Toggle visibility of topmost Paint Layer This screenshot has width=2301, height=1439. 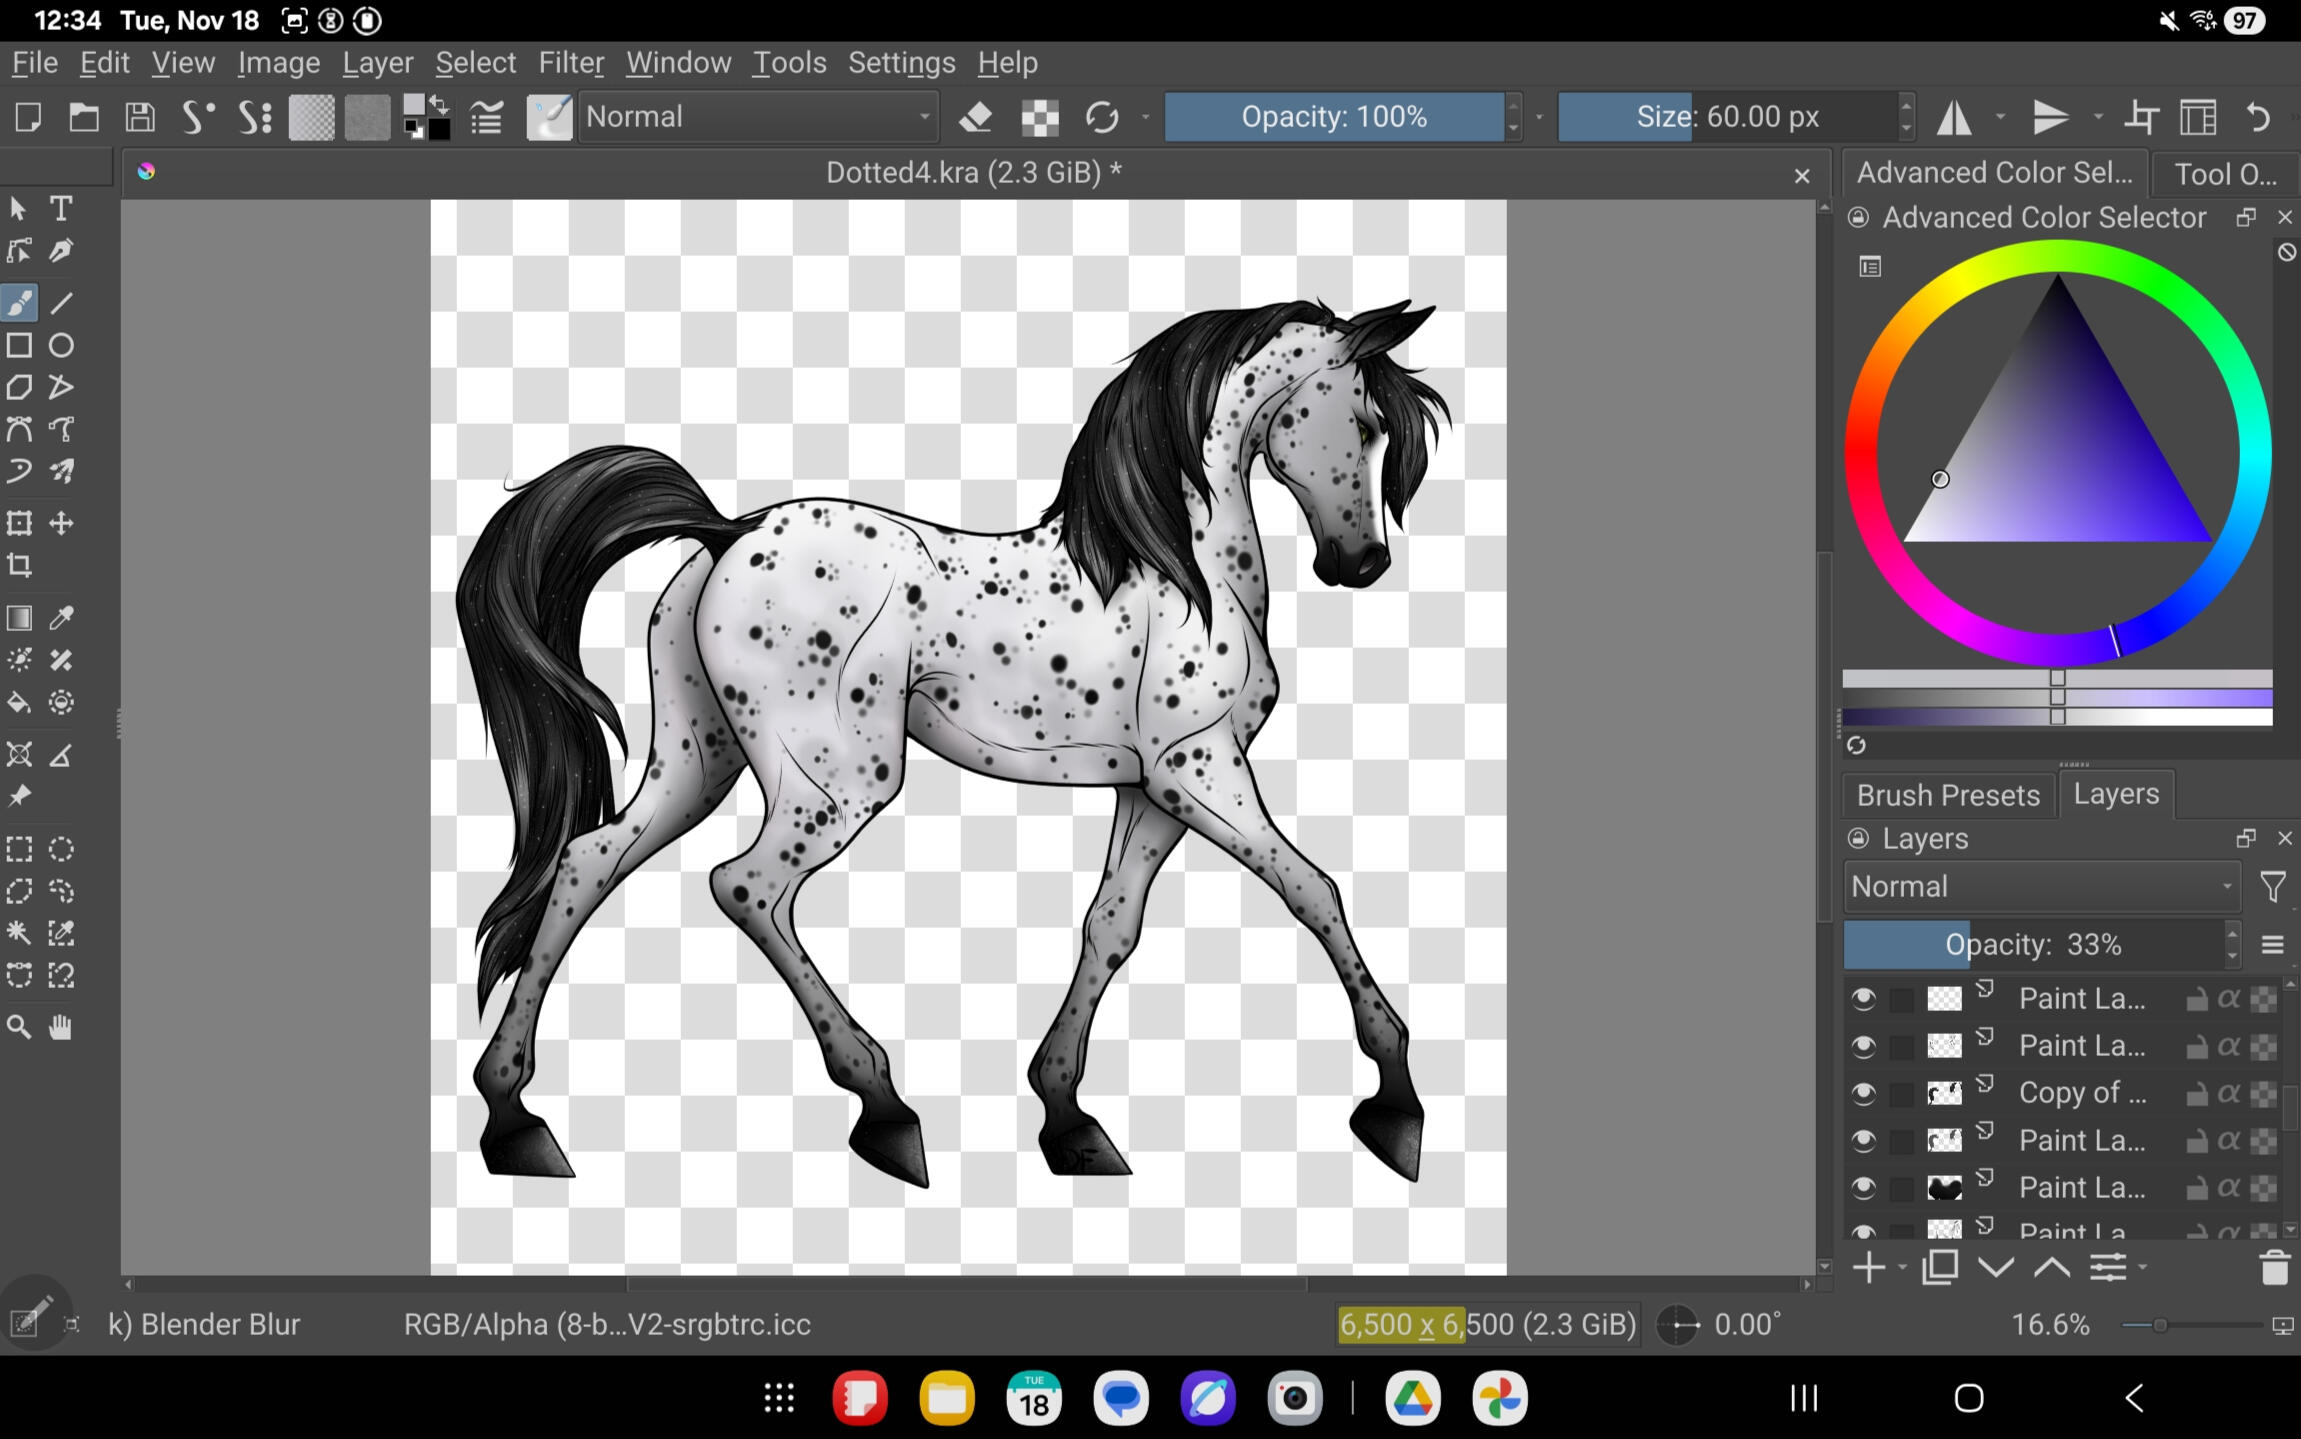(x=1863, y=999)
